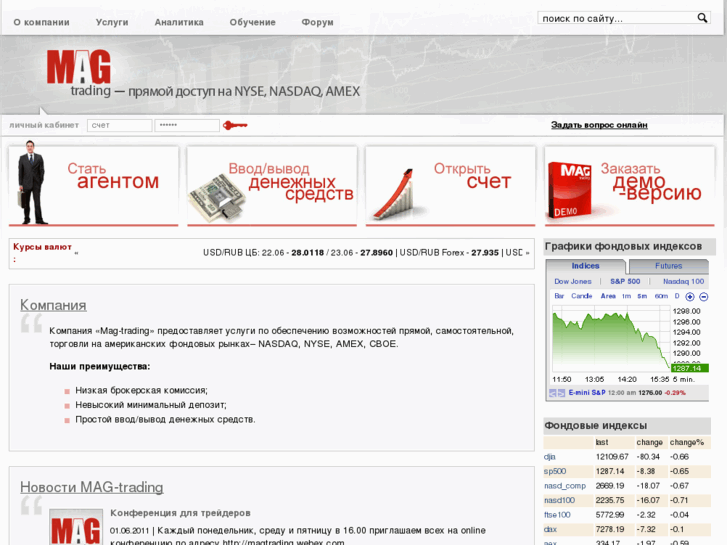Select the Dow Jones chart
This screenshot has height=545, width=727.
(x=573, y=281)
